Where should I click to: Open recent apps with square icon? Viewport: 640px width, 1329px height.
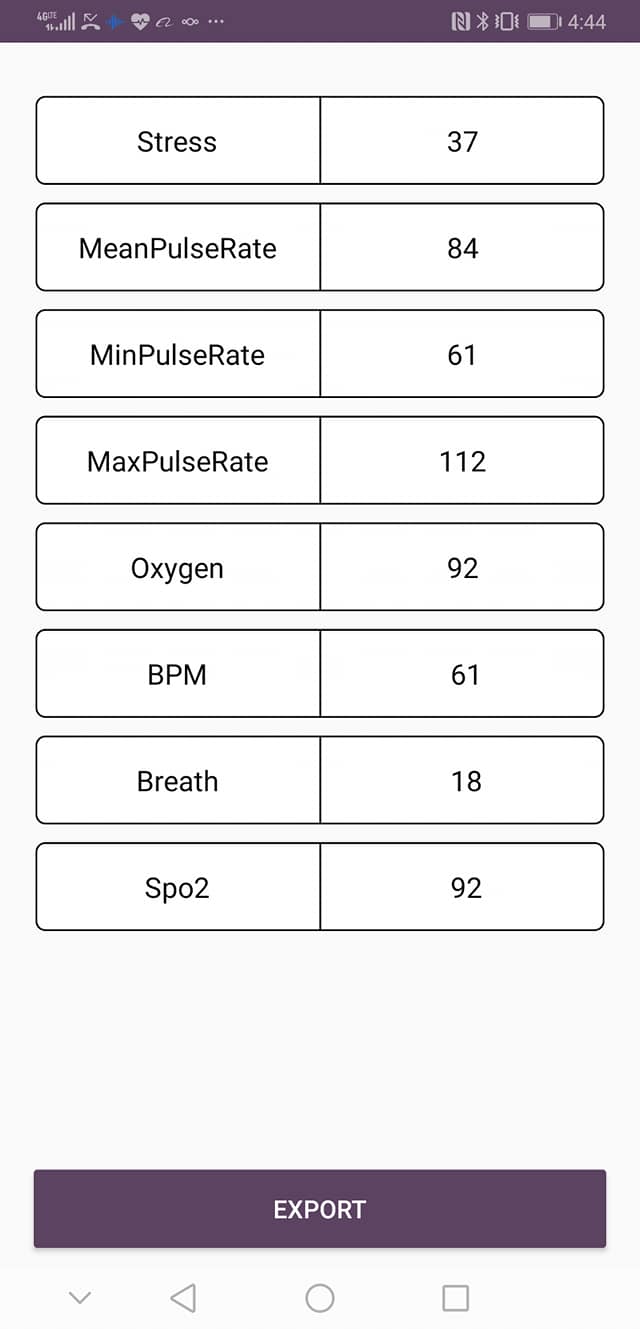click(455, 1298)
